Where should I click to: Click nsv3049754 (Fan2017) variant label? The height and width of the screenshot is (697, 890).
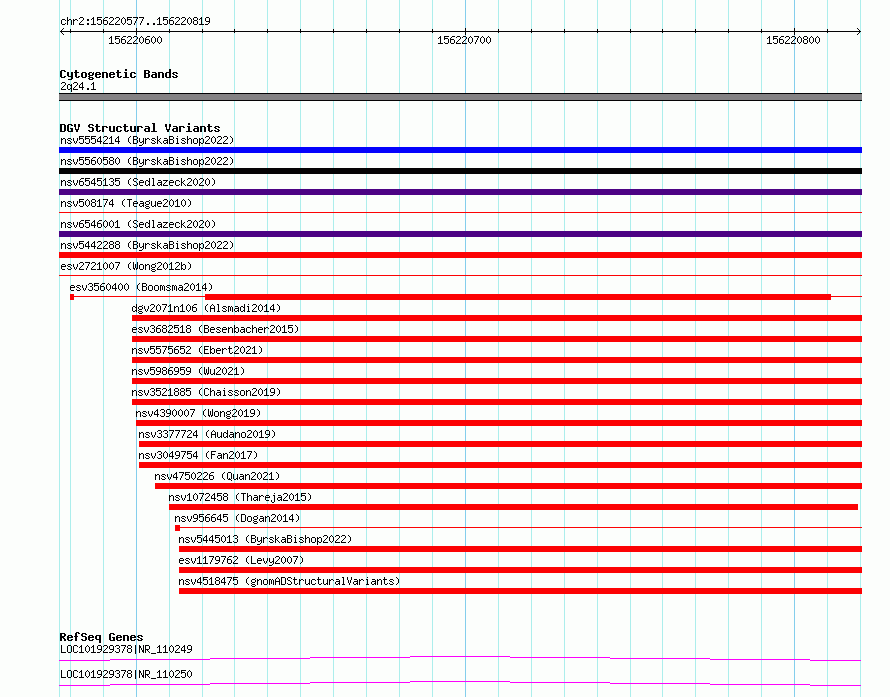tap(198, 455)
